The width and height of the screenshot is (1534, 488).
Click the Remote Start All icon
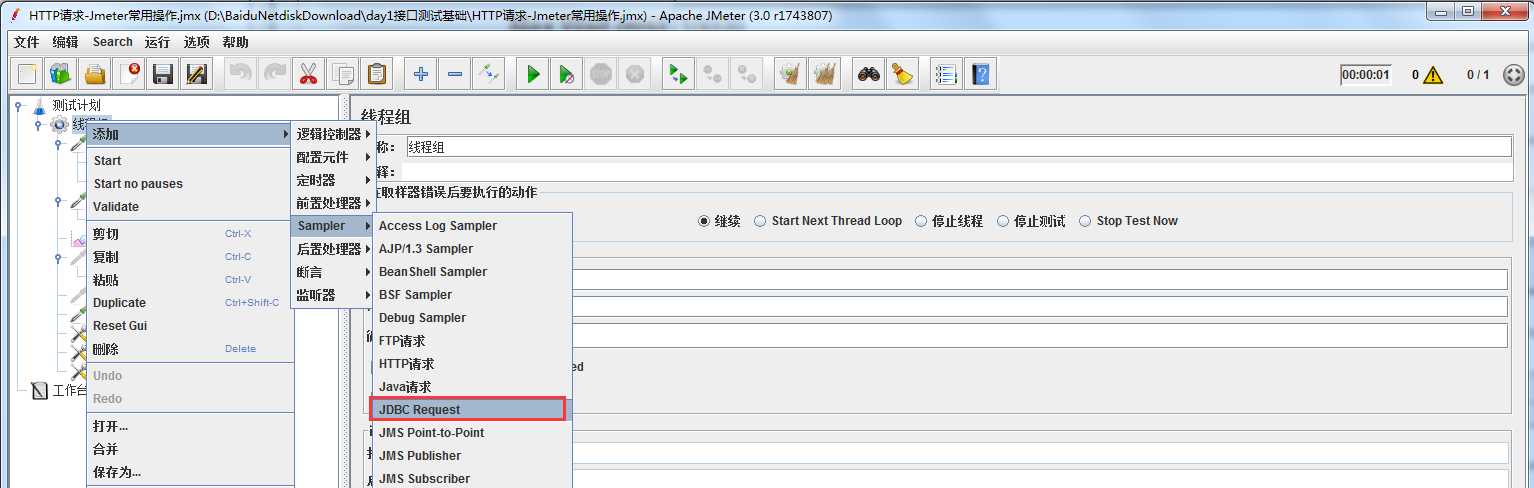coord(679,74)
